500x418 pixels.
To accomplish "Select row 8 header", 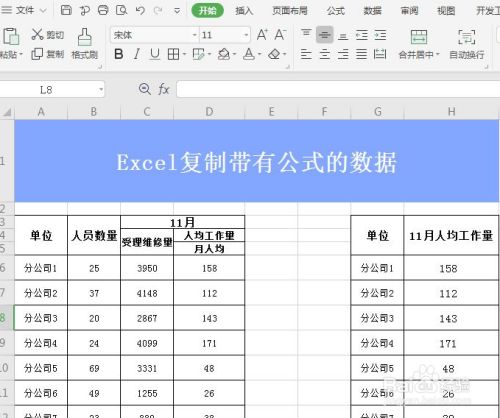I will click(6, 318).
